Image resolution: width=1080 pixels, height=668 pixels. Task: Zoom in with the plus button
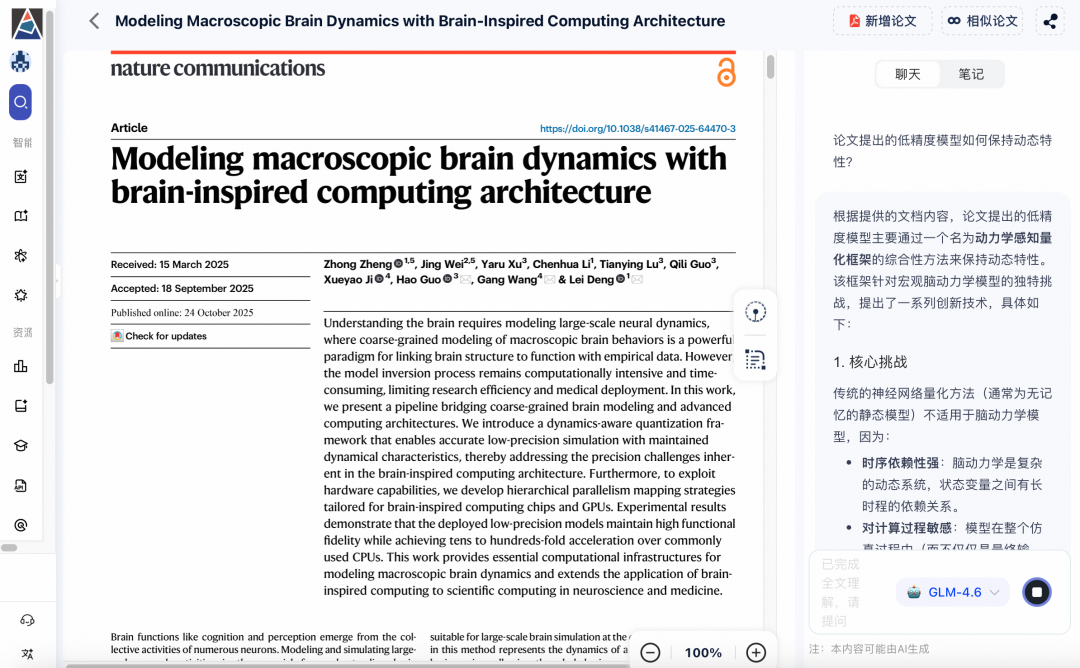pyautogui.click(x=756, y=653)
